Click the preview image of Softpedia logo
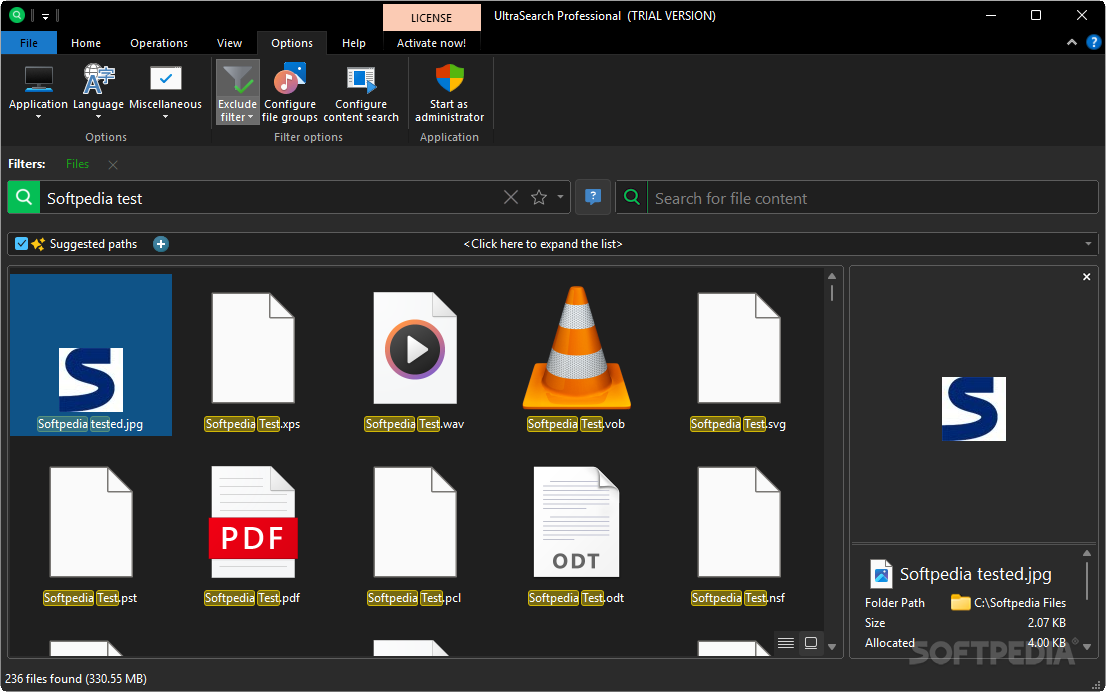Viewport: 1106px width, 692px height. point(973,409)
